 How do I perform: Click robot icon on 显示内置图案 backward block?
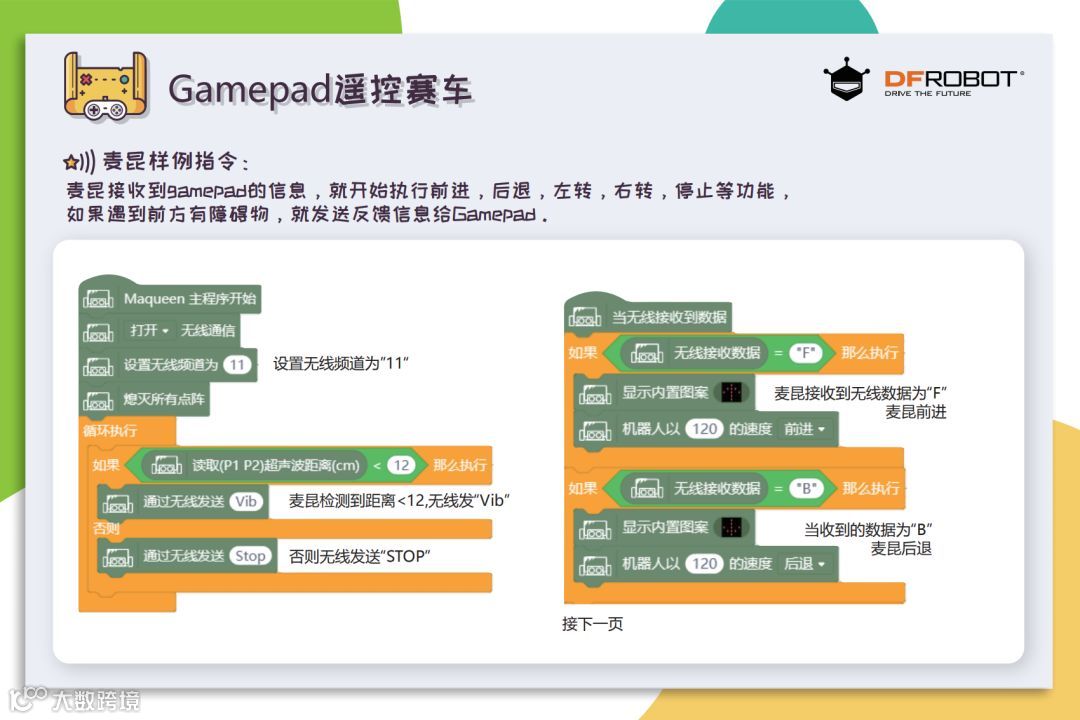pyautogui.click(x=595, y=528)
